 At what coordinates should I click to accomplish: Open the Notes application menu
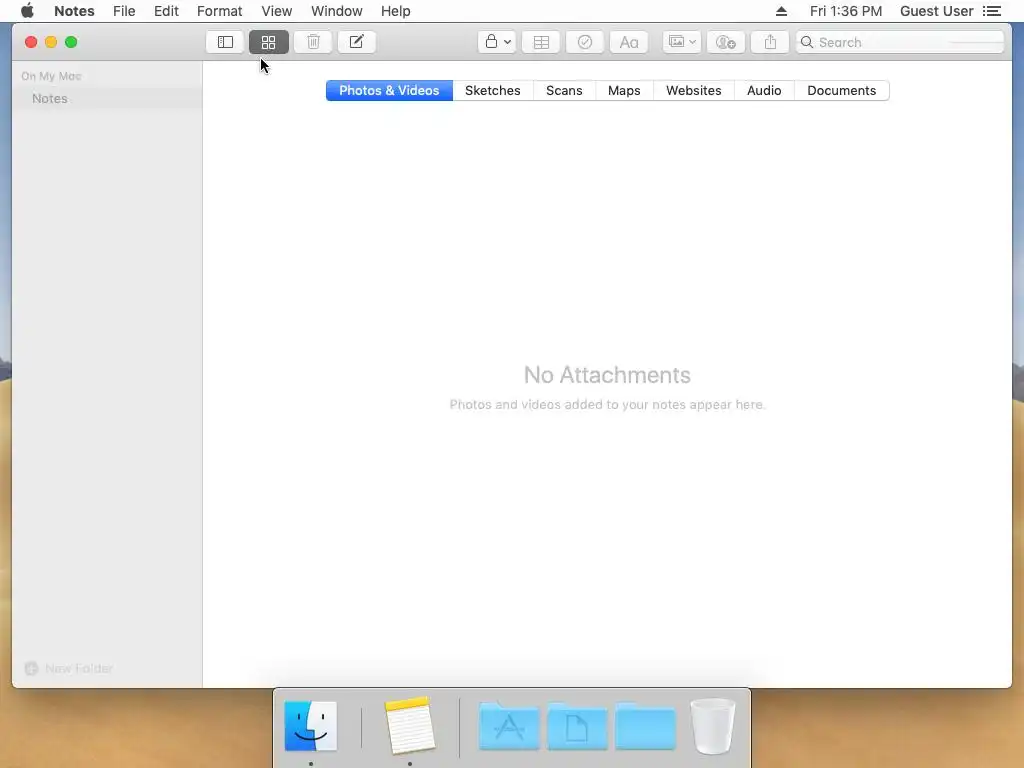click(x=74, y=11)
